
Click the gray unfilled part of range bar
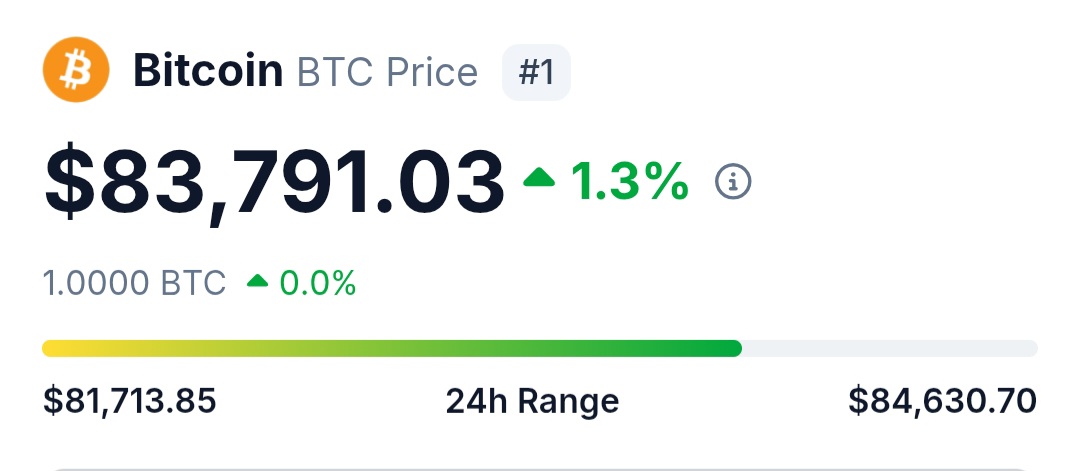[x=890, y=348]
